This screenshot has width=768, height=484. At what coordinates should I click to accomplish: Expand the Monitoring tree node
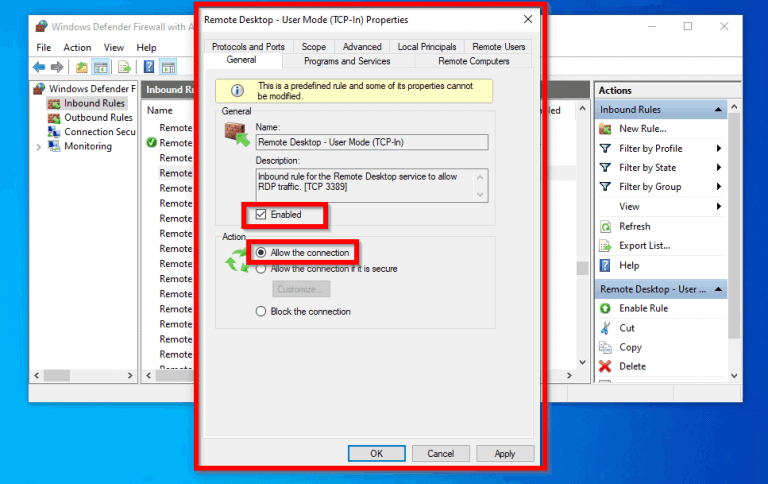39,147
